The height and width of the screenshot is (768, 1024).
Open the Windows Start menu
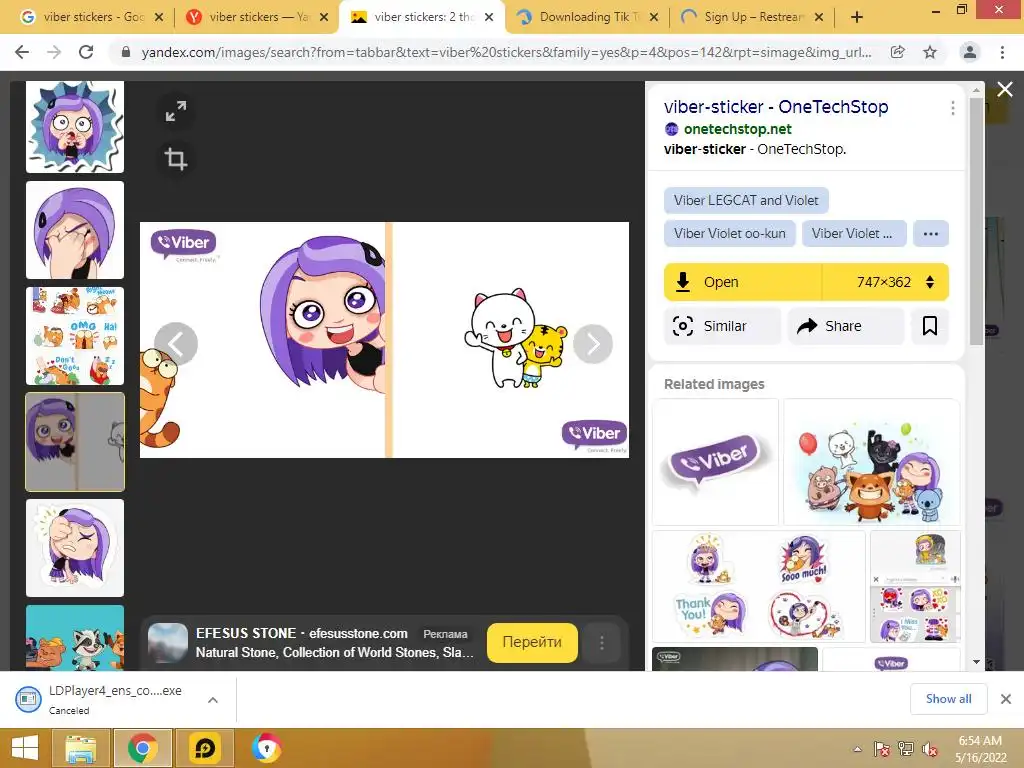point(25,748)
